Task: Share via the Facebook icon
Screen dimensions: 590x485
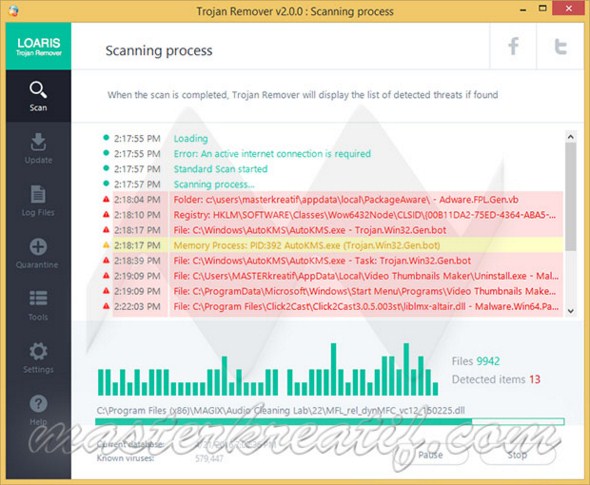Action: pos(513,46)
